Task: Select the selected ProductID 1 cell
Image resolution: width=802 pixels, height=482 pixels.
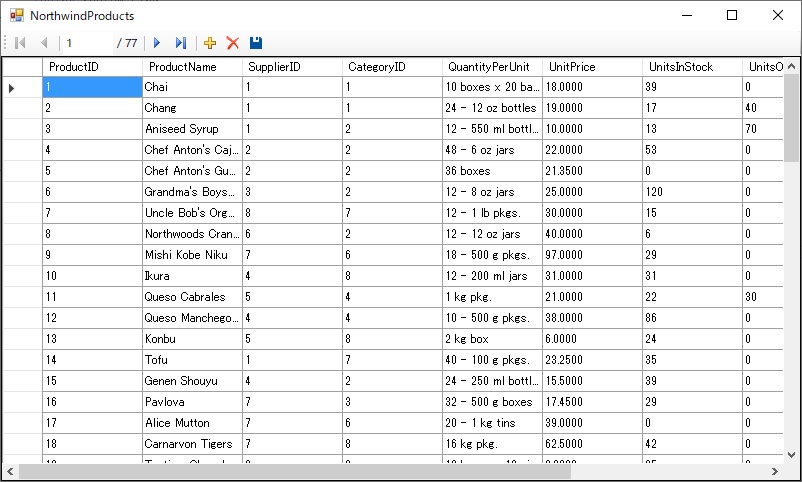Action: (92, 87)
